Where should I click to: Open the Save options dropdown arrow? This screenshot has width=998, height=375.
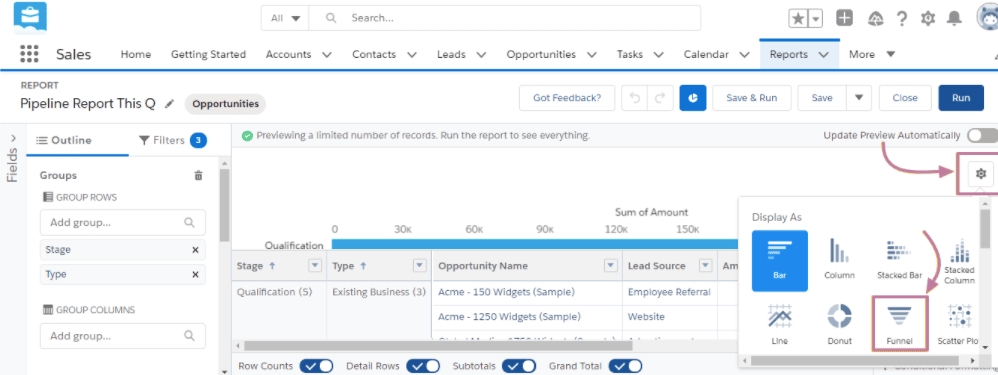coord(859,98)
